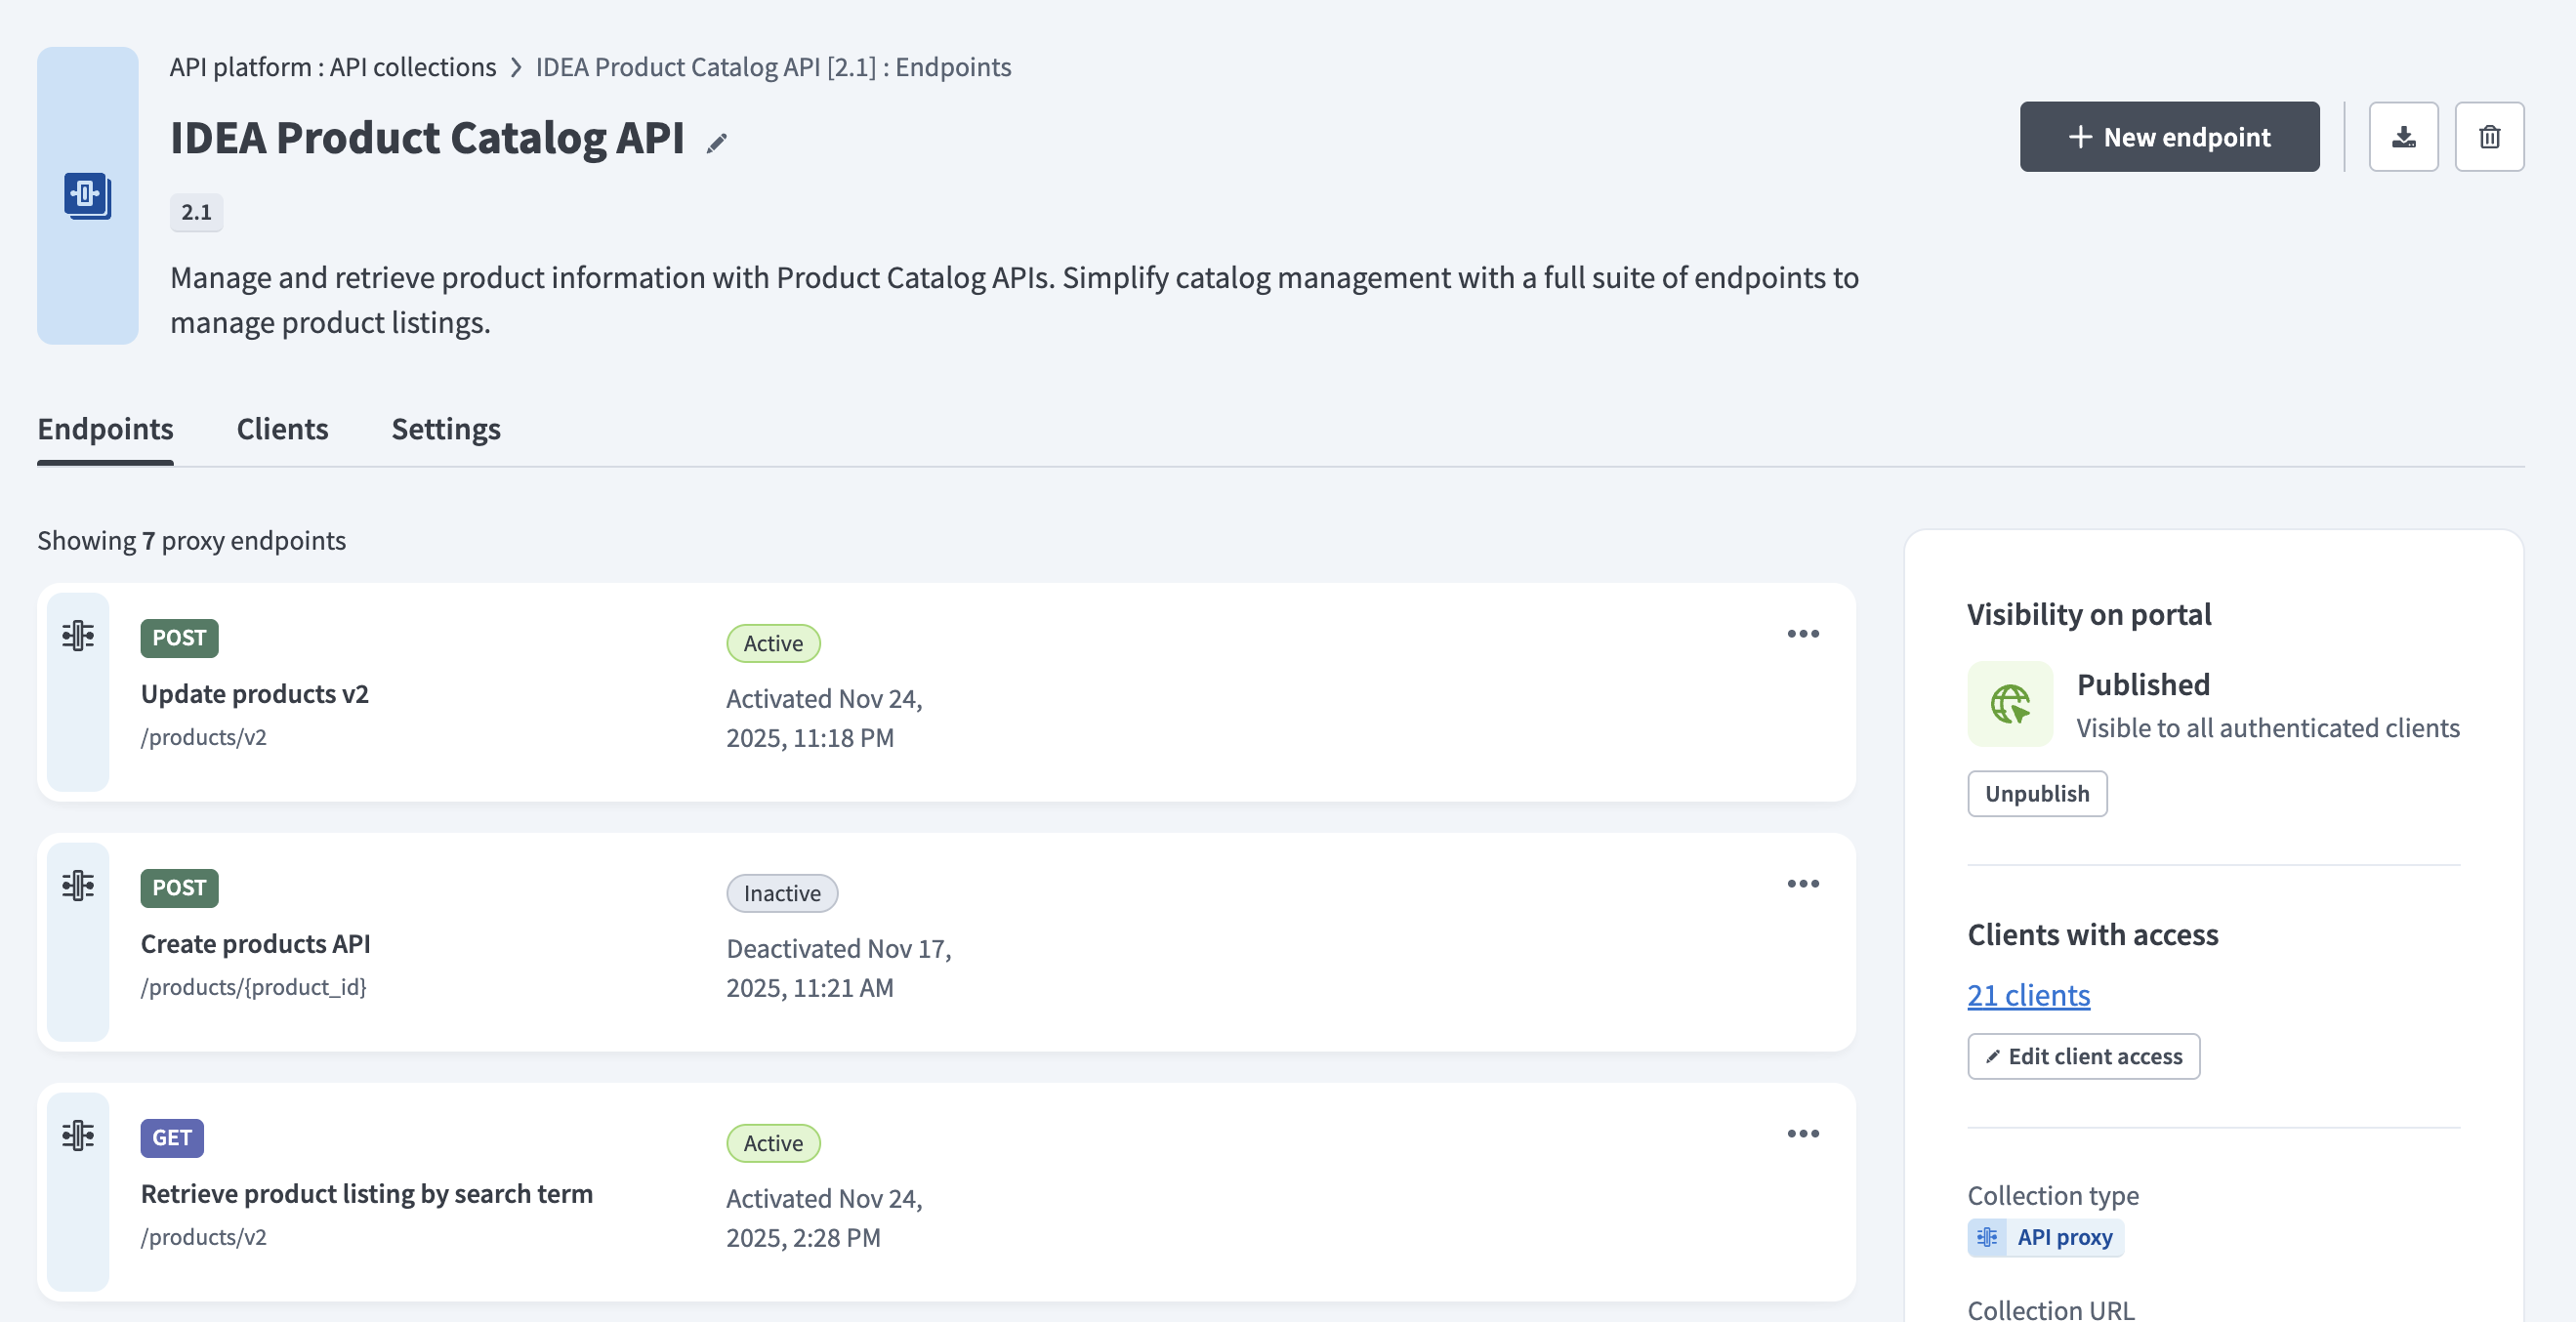Viewport: 2576px width, 1322px height.
Task: Click the API collection icon in header
Action: click(87, 195)
